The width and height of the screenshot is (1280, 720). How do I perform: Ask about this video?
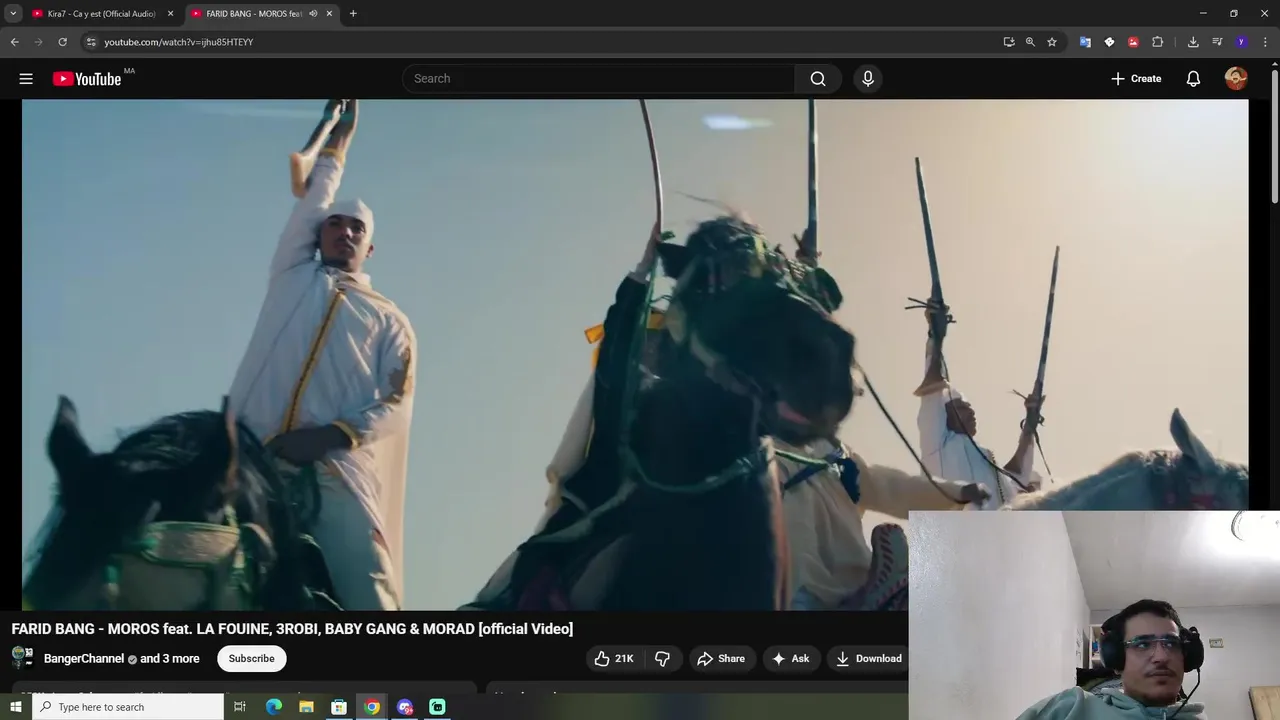point(790,658)
